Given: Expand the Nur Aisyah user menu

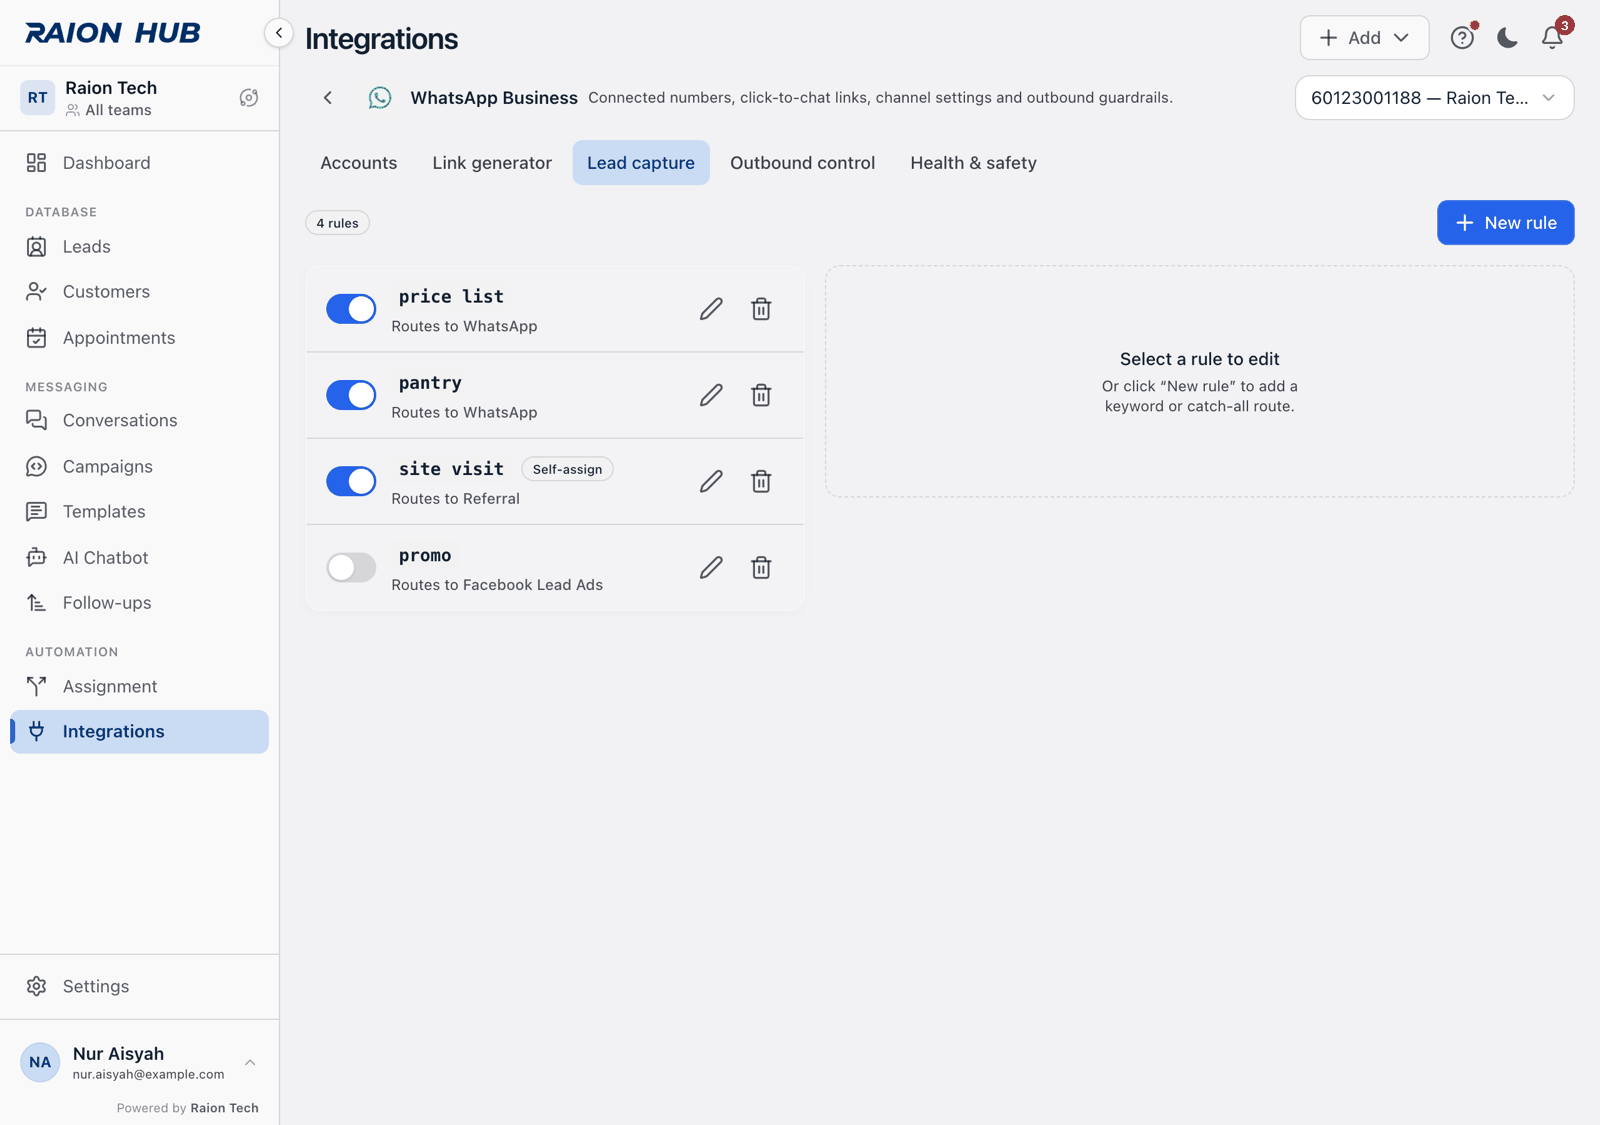Looking at the screenshot, I should click(x=250, y=1063).
